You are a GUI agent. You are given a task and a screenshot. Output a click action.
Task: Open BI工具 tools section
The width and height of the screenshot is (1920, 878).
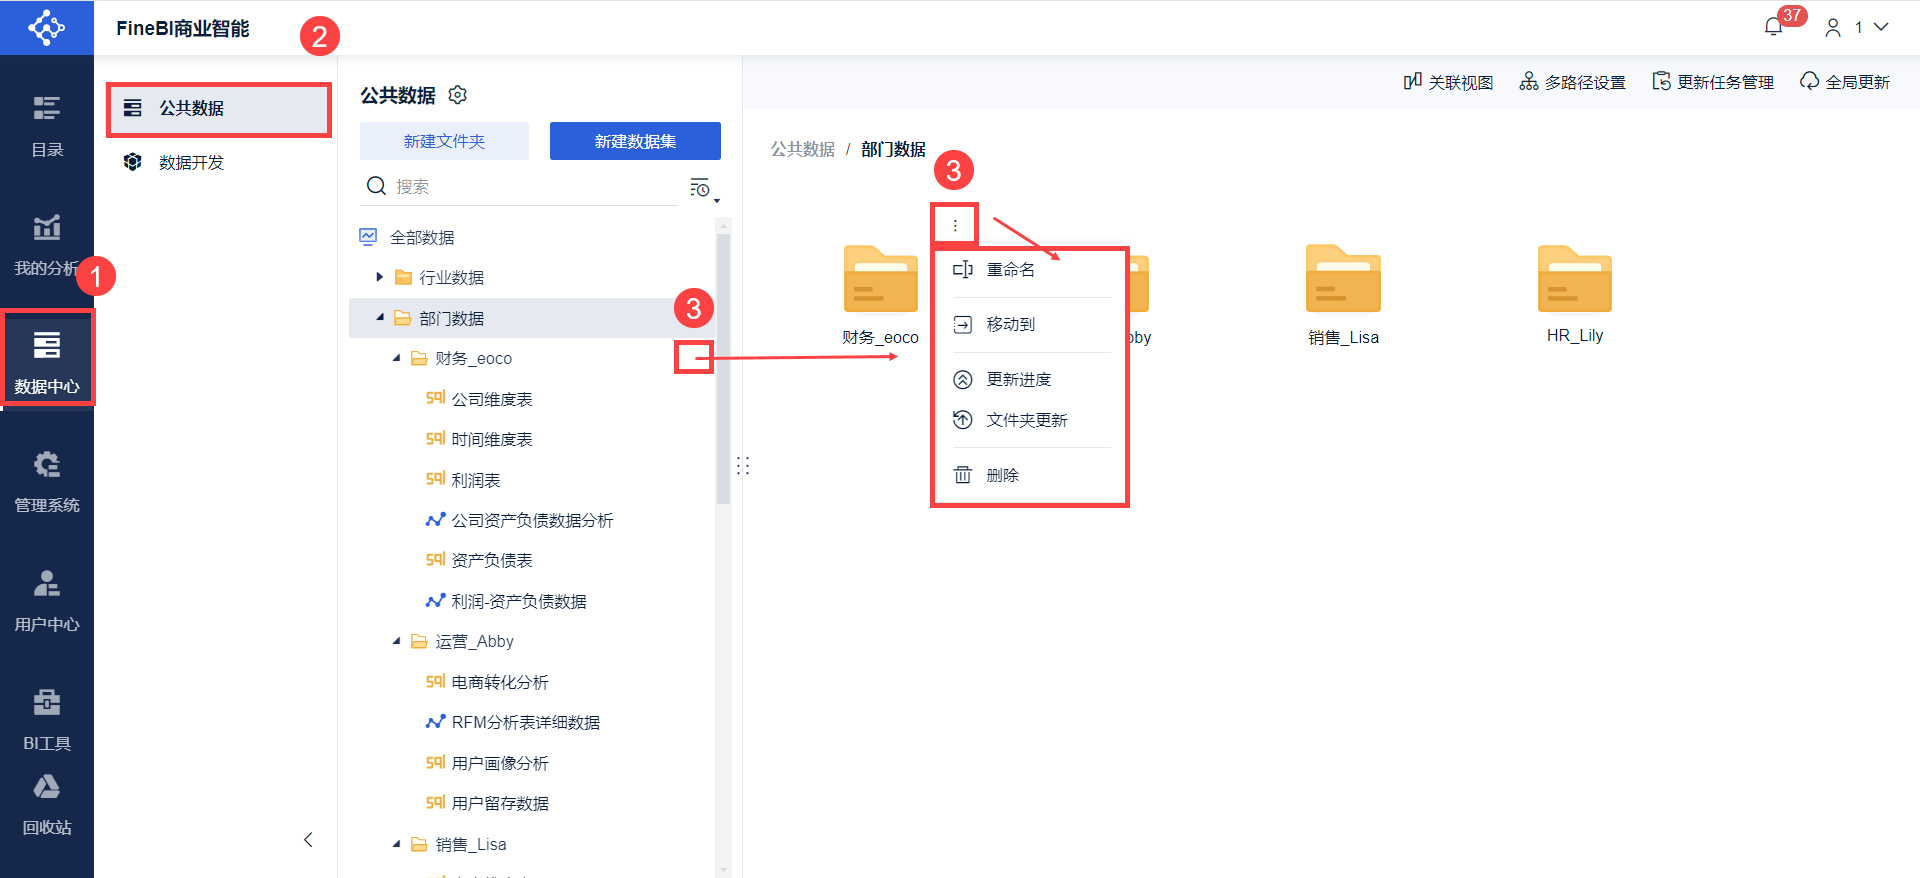(47, 720)
